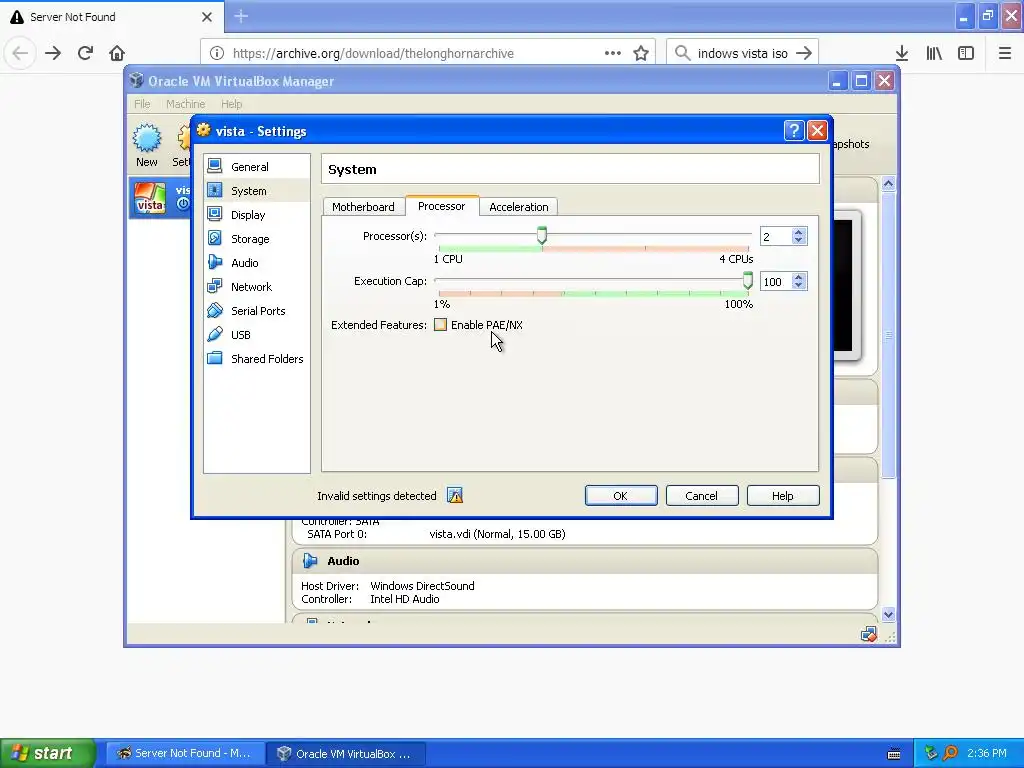Open page actions three-dots menu

pyautogui.click(x=613, y=54)
